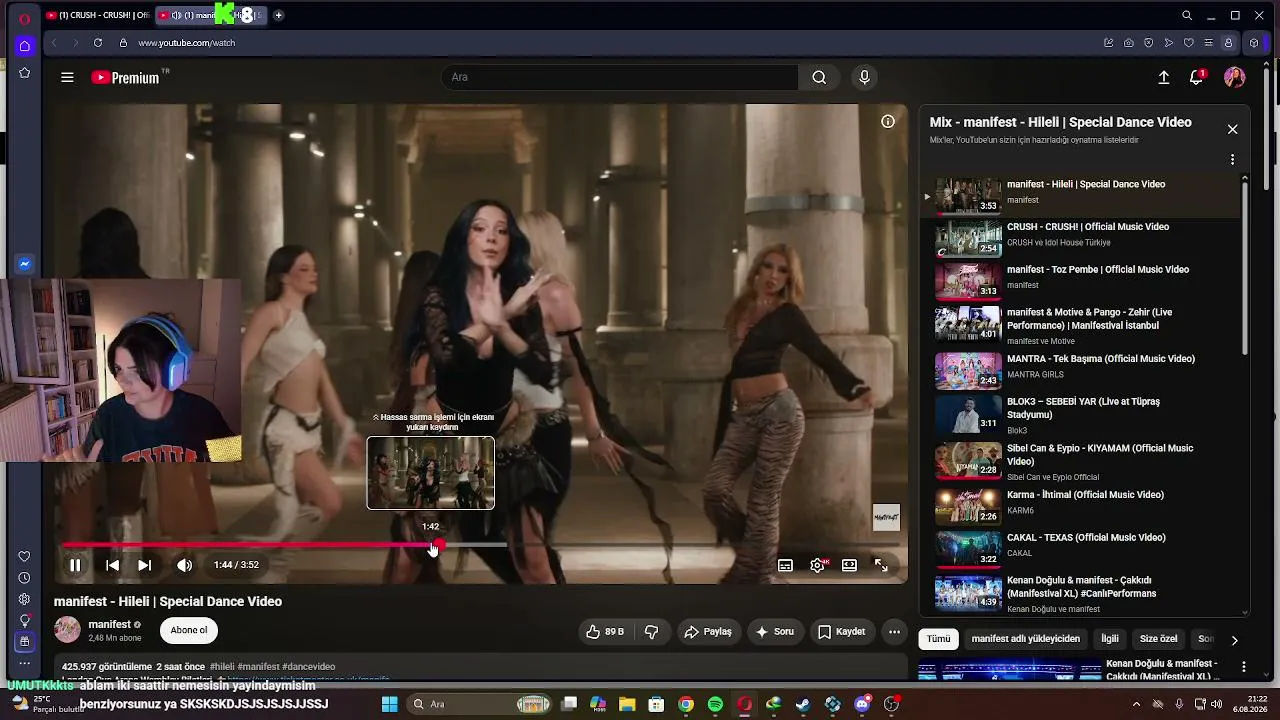The height and width of the screenshot is (720, 1280).
Task: Enter fullscreen video mode
Action: coord(881,565)
